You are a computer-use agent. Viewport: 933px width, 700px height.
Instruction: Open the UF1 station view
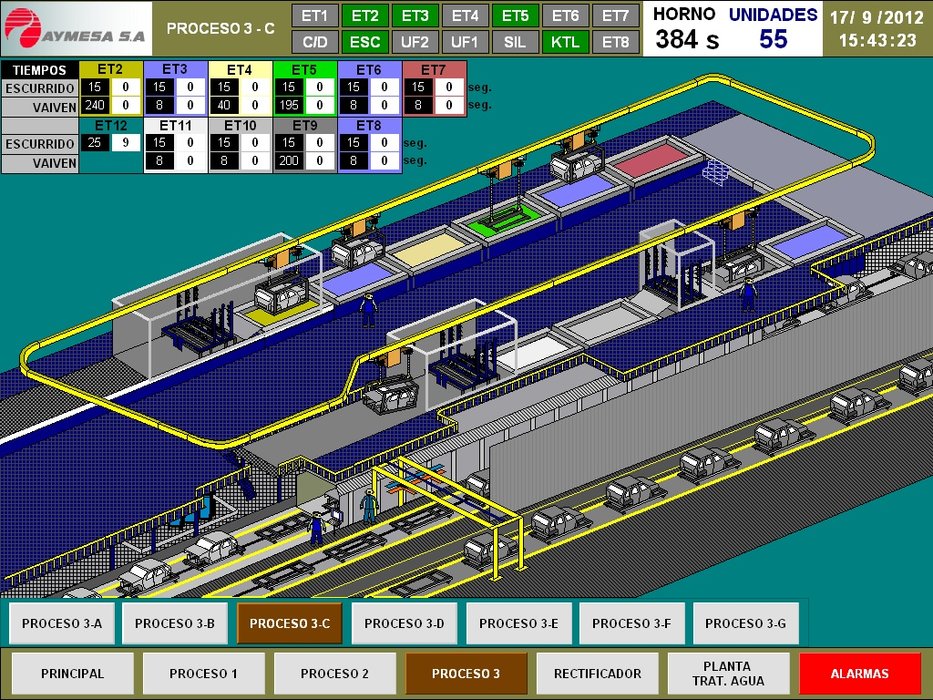click(464, 42)
